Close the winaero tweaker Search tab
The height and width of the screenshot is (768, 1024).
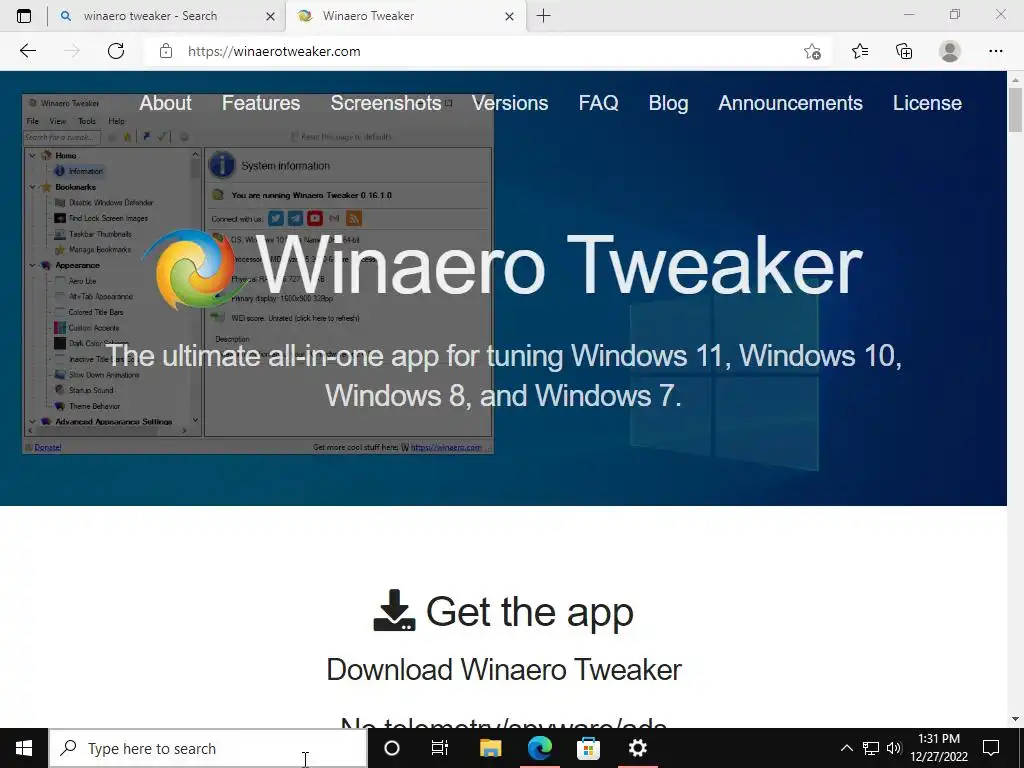(270, 16)
